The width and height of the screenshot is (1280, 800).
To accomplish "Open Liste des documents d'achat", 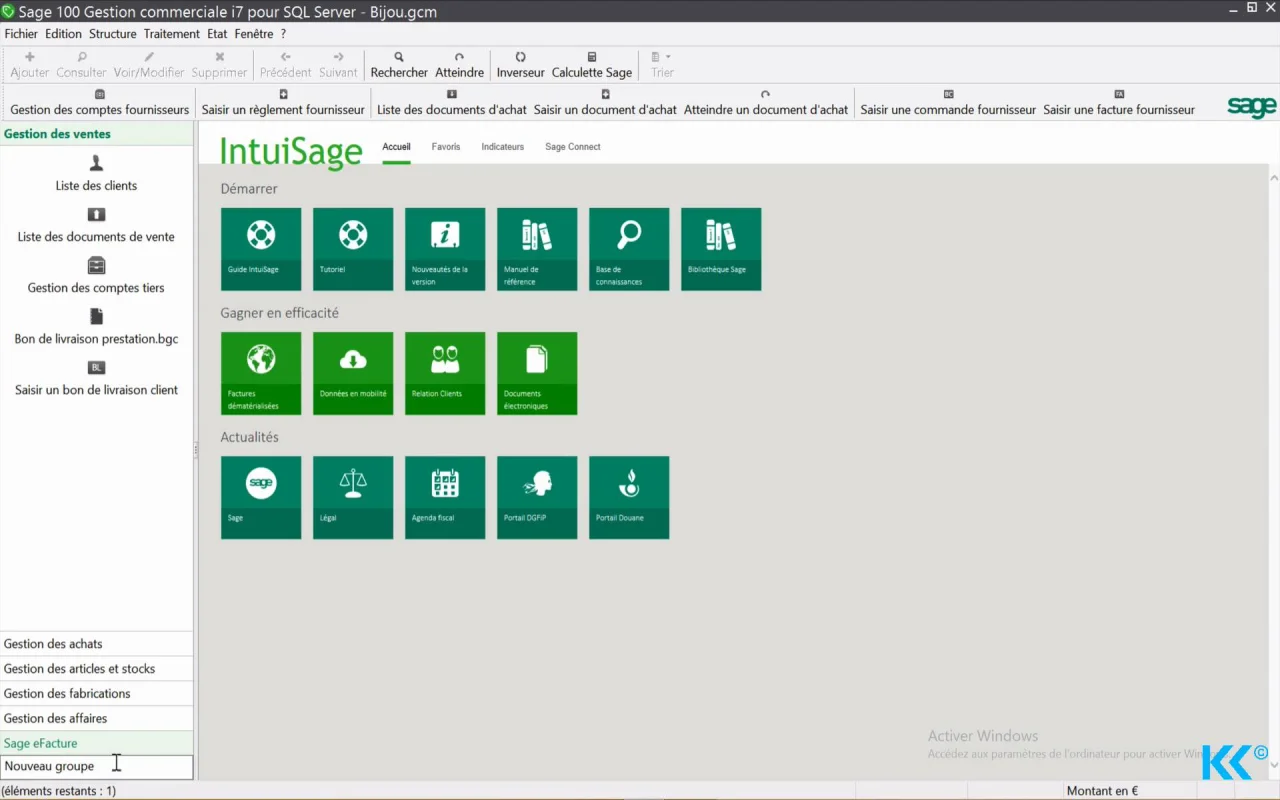I will point(452,103).
